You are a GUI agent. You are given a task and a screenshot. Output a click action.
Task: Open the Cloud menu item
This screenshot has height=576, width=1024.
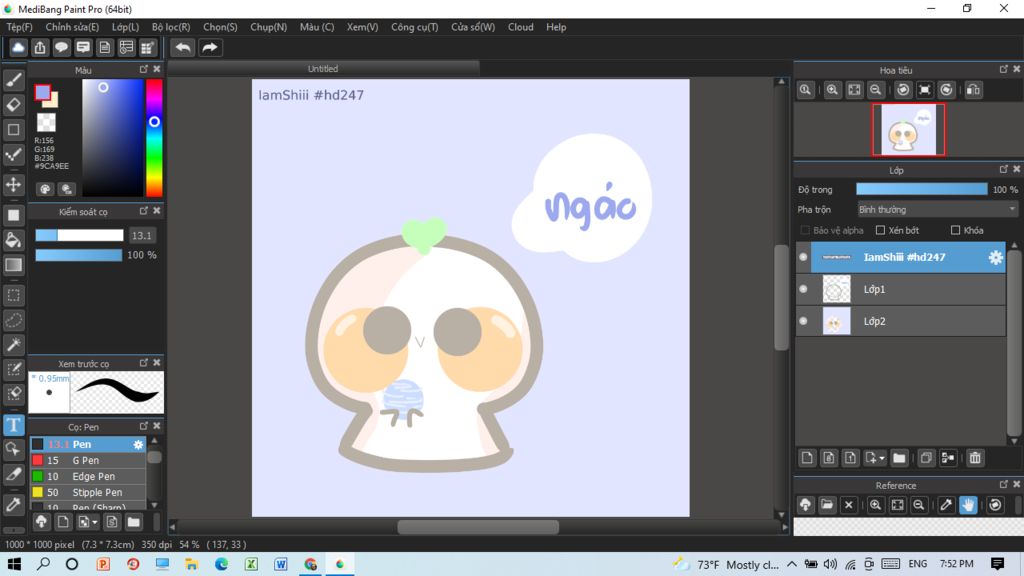(520, 27)
